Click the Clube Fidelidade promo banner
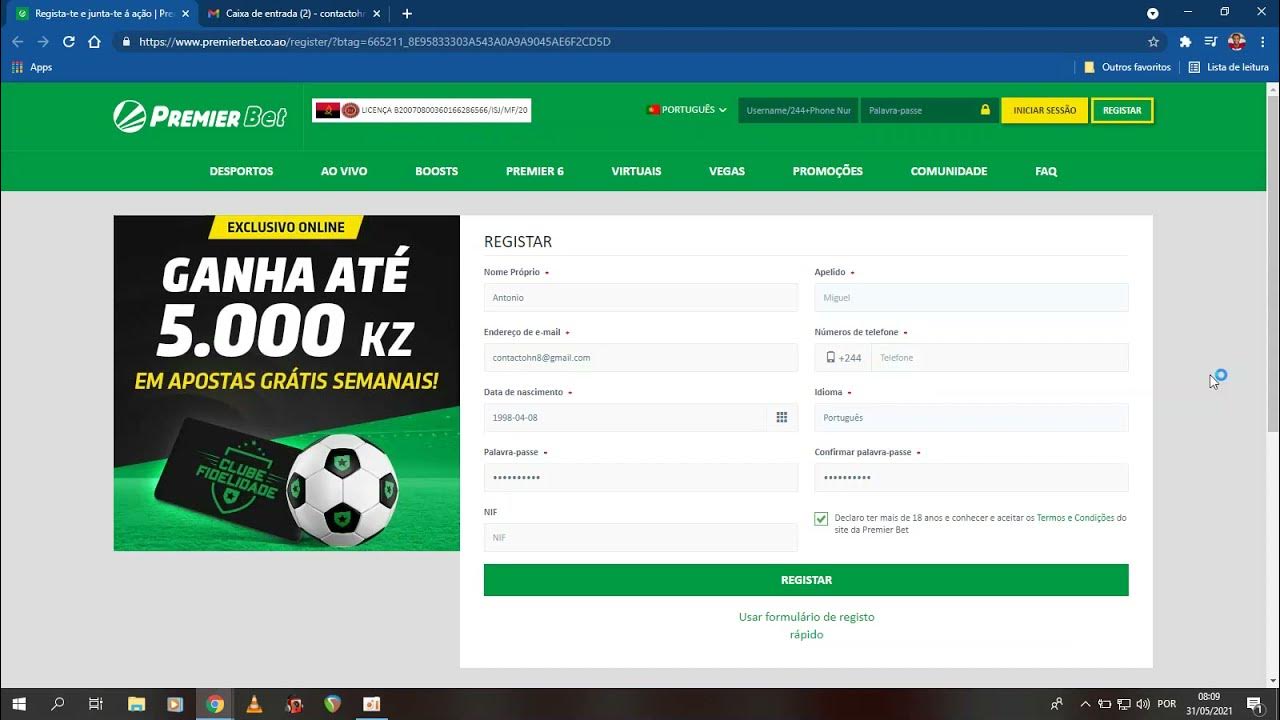Screen dimensions: 1280x720 point(287,383)
